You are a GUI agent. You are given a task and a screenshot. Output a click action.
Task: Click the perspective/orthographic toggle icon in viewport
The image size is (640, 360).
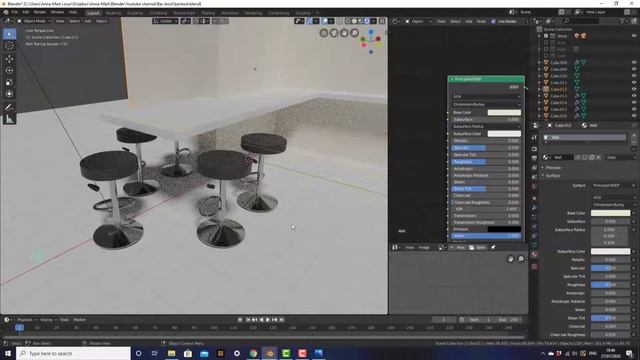point(324,33)
